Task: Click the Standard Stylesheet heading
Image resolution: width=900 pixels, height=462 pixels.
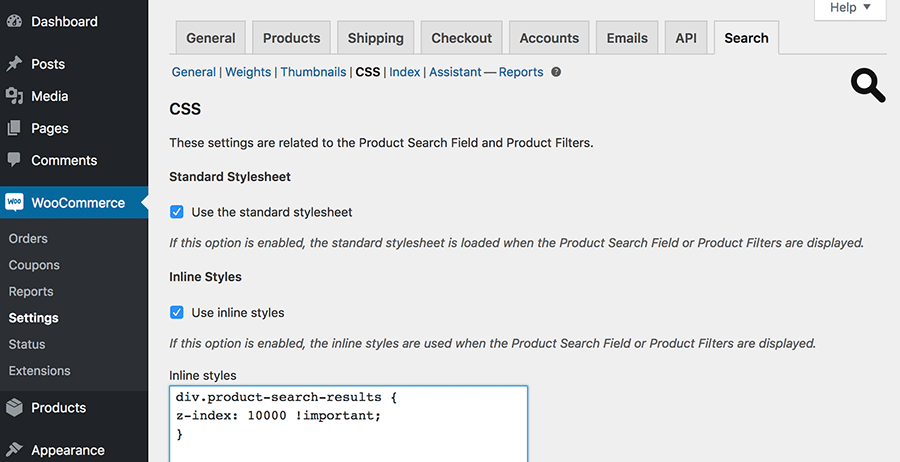Action: tap(230, 177)
